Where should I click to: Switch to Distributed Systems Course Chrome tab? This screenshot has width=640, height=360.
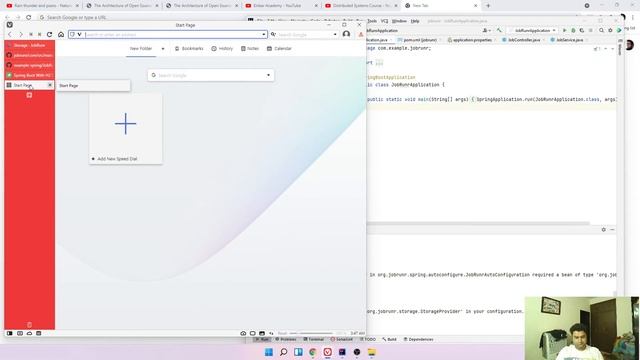361,6
